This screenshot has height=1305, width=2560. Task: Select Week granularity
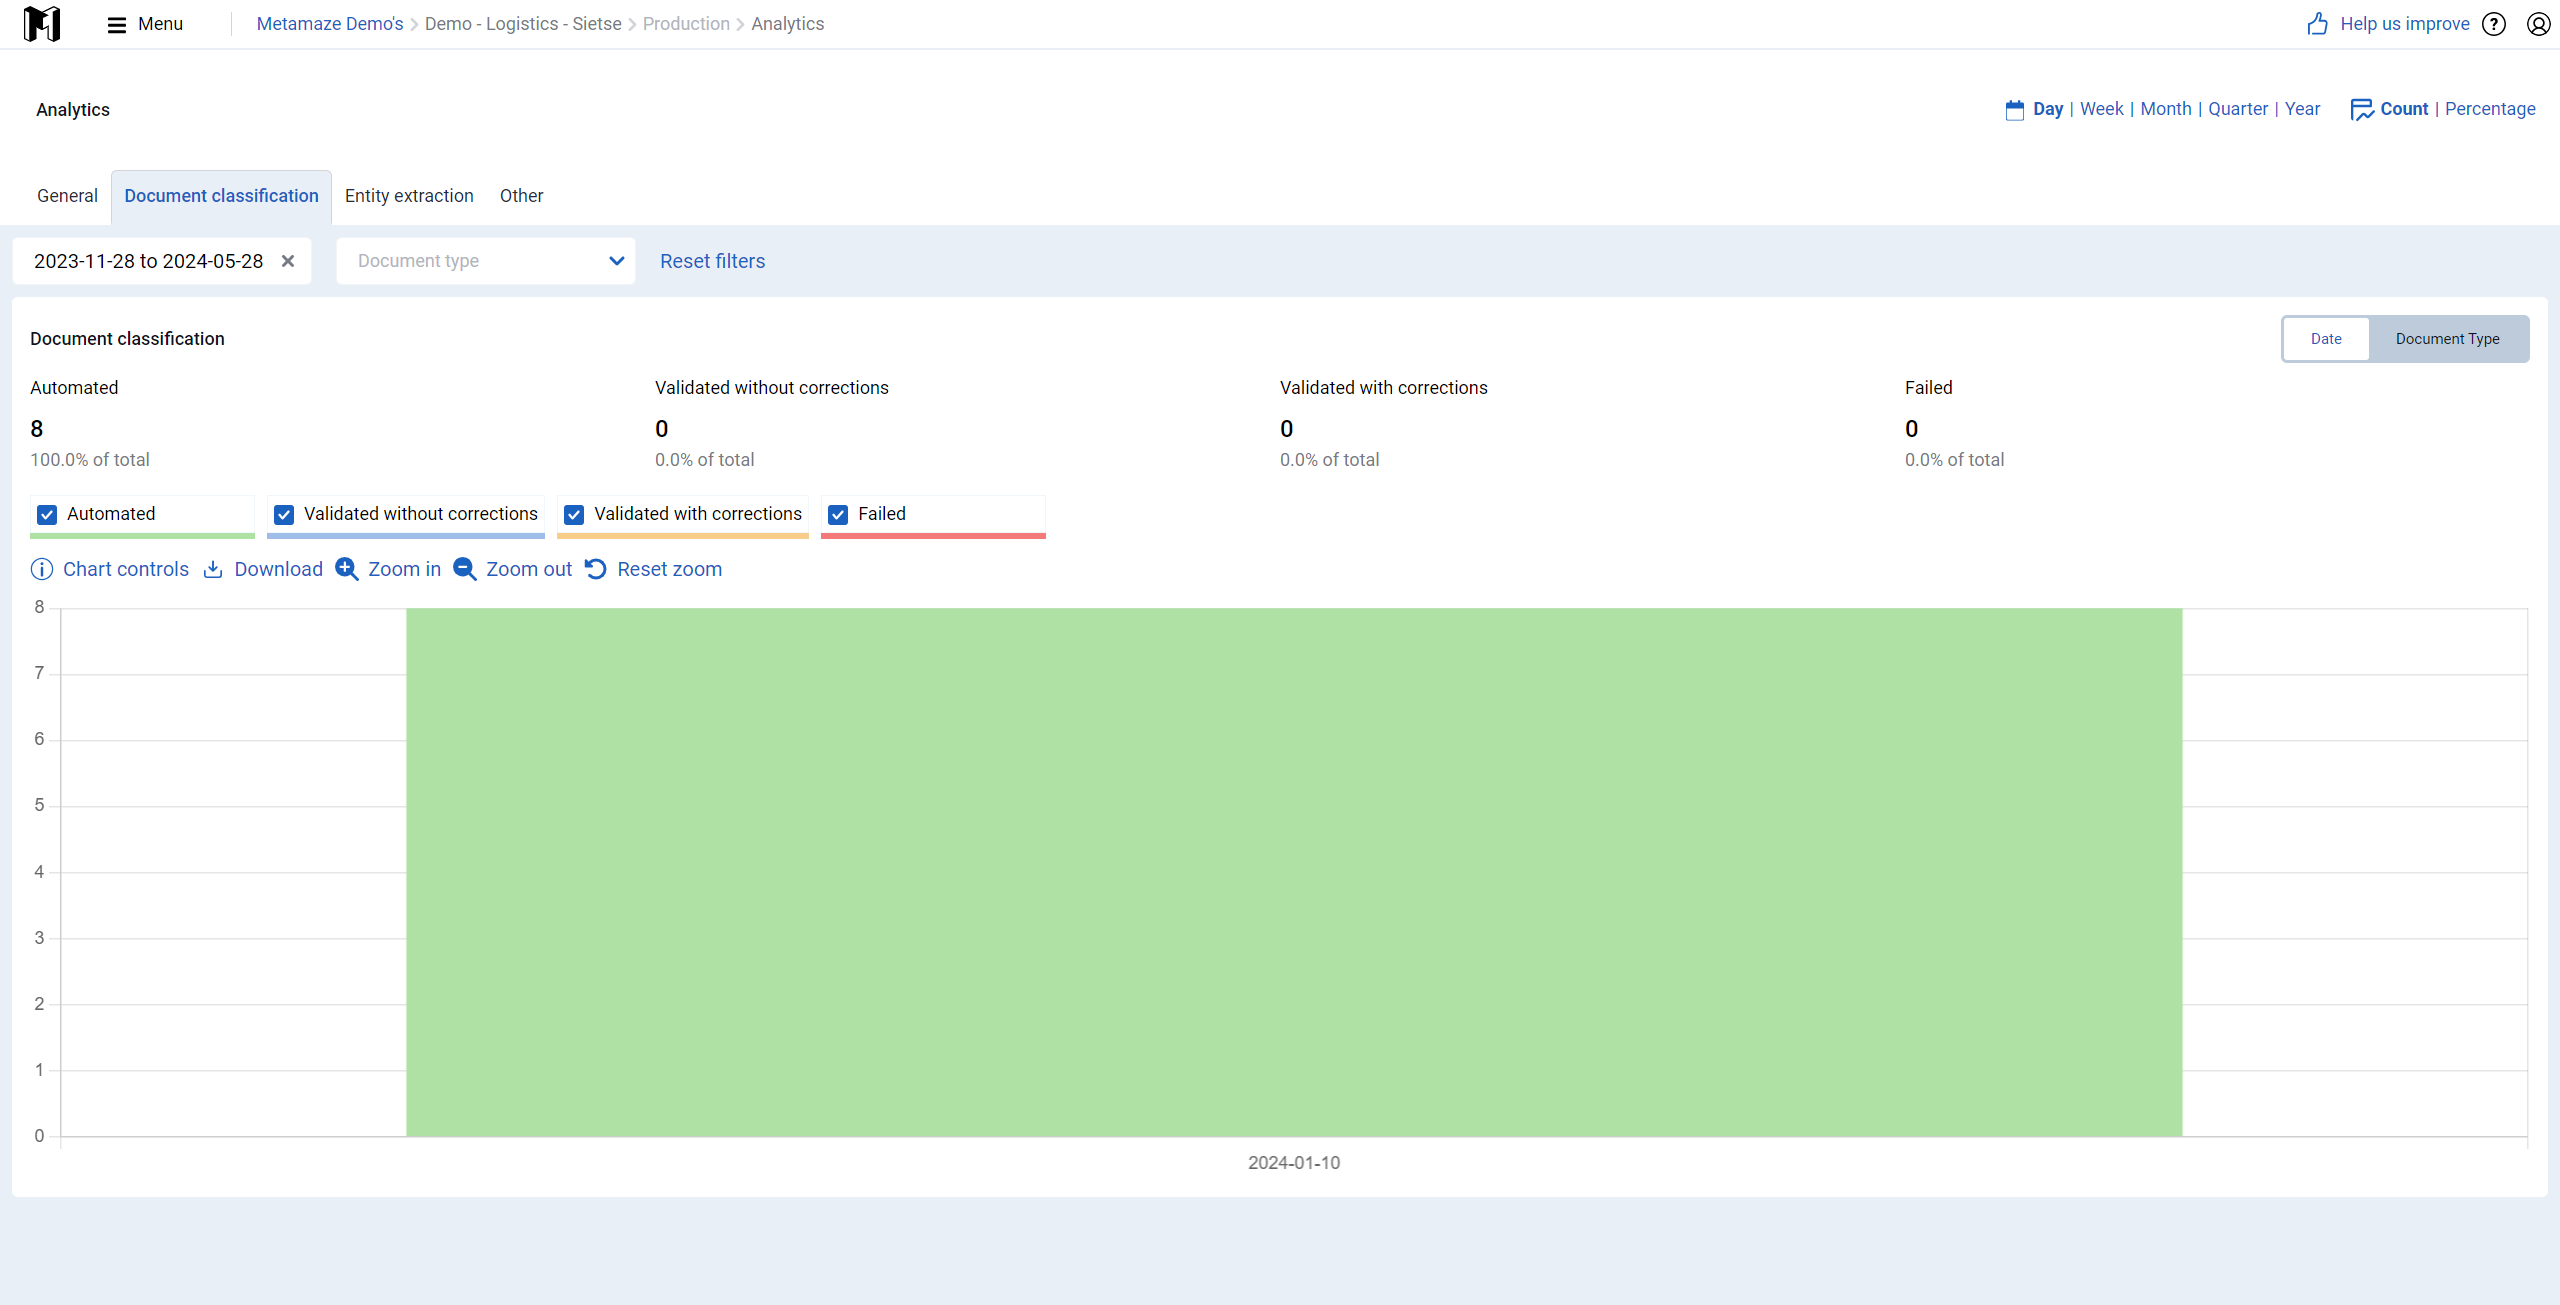pyautogui.click(x=2101, y=109)
